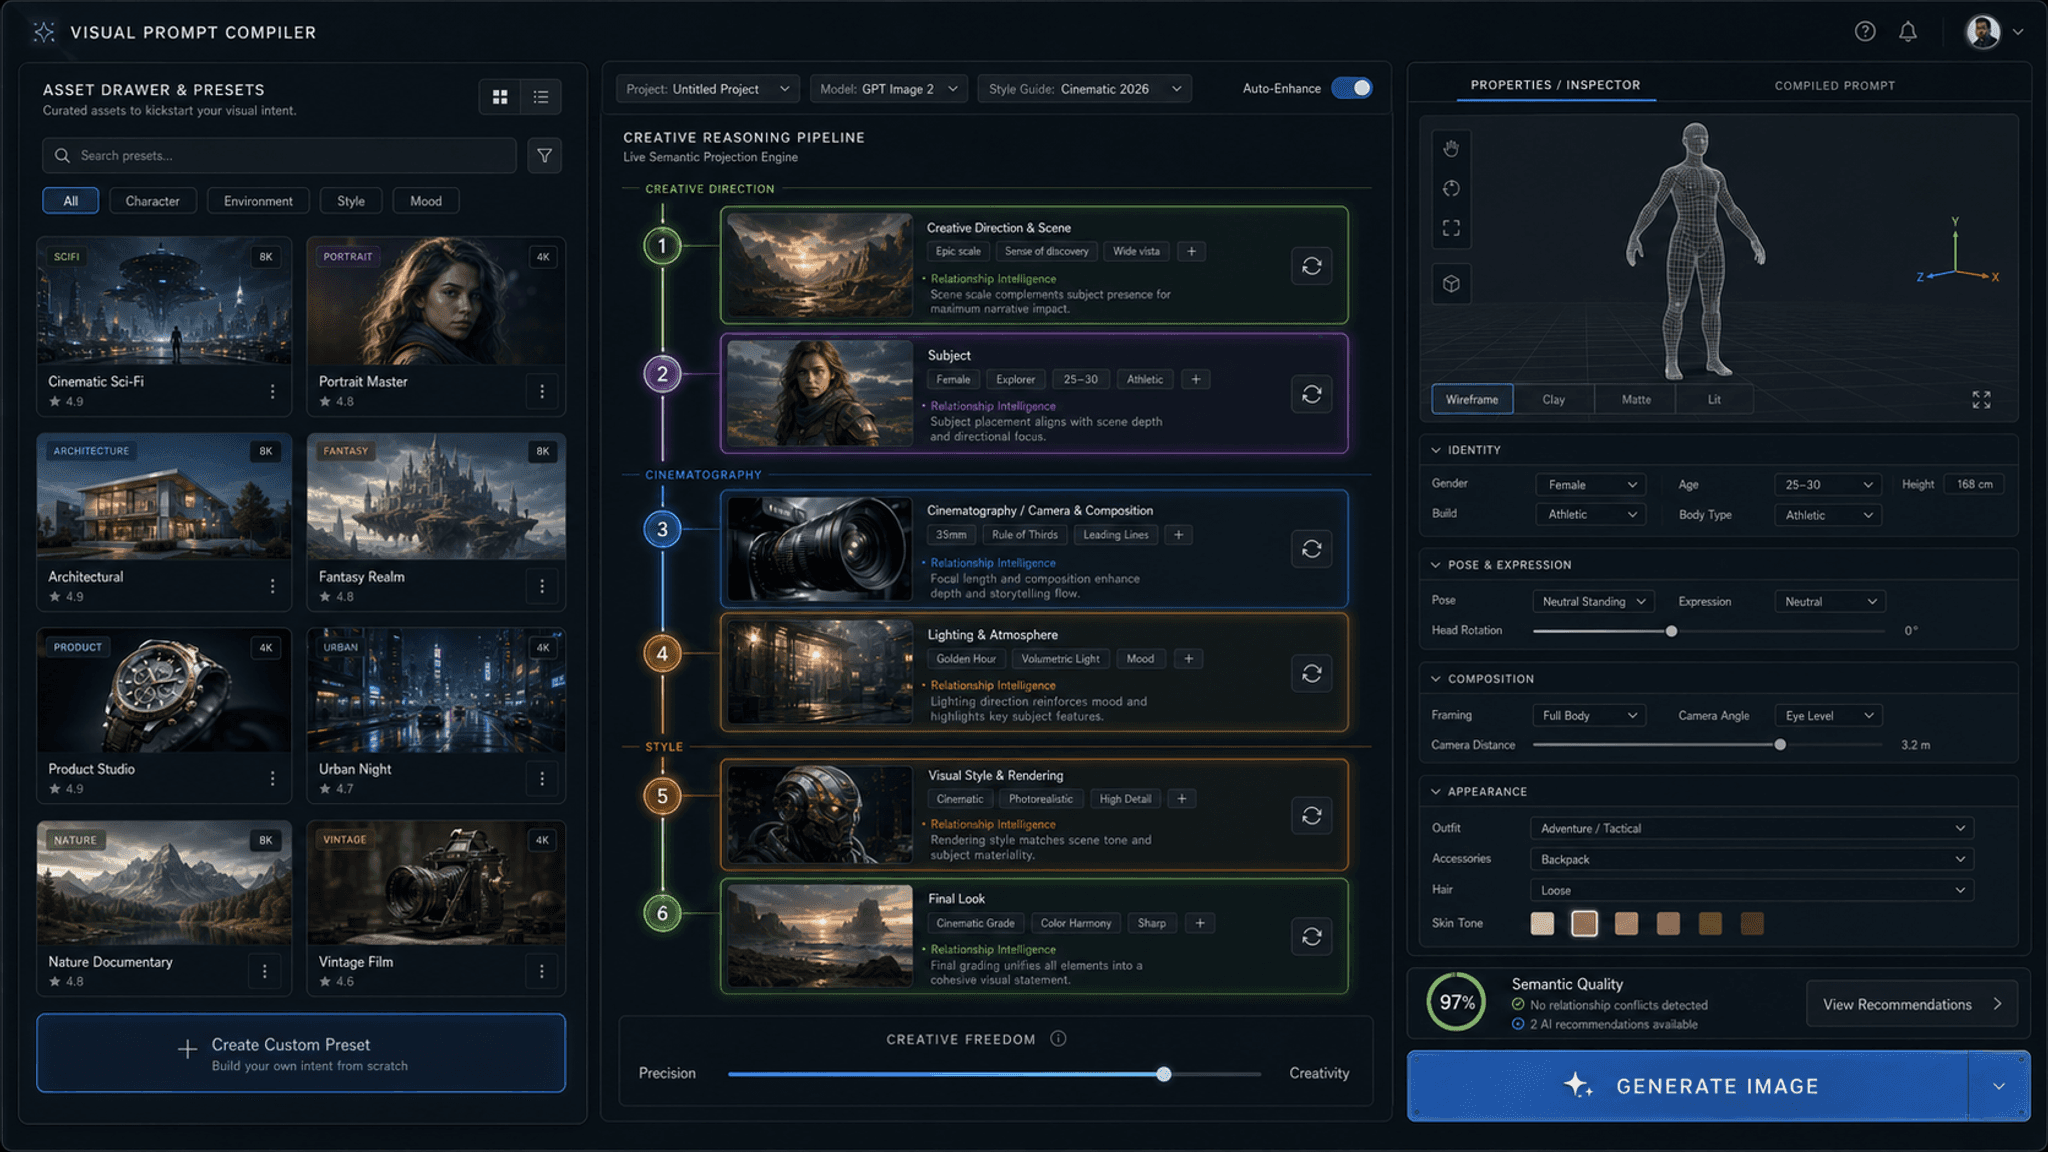Filter presets by All
The height and width of the screenshot is (1152, 2048).
click(71, 201)
